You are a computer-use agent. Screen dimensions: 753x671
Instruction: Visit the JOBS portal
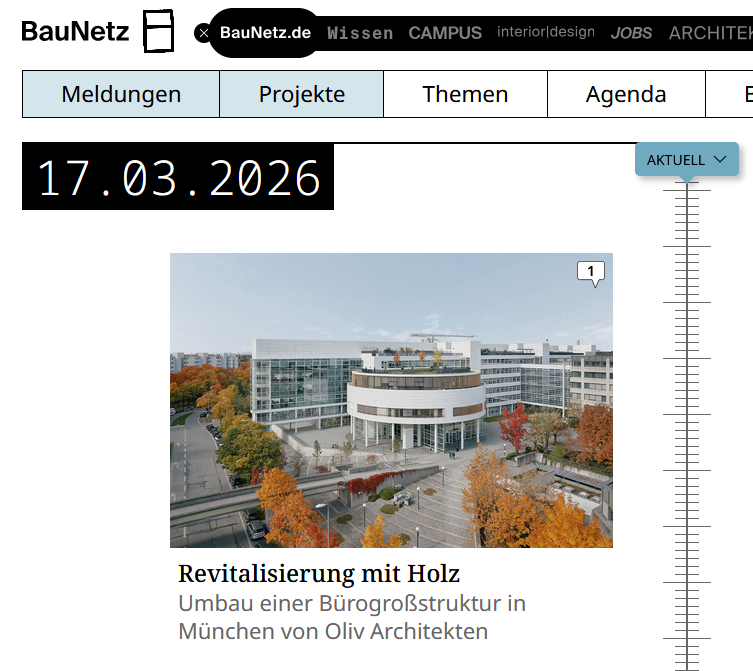point(632,33)
